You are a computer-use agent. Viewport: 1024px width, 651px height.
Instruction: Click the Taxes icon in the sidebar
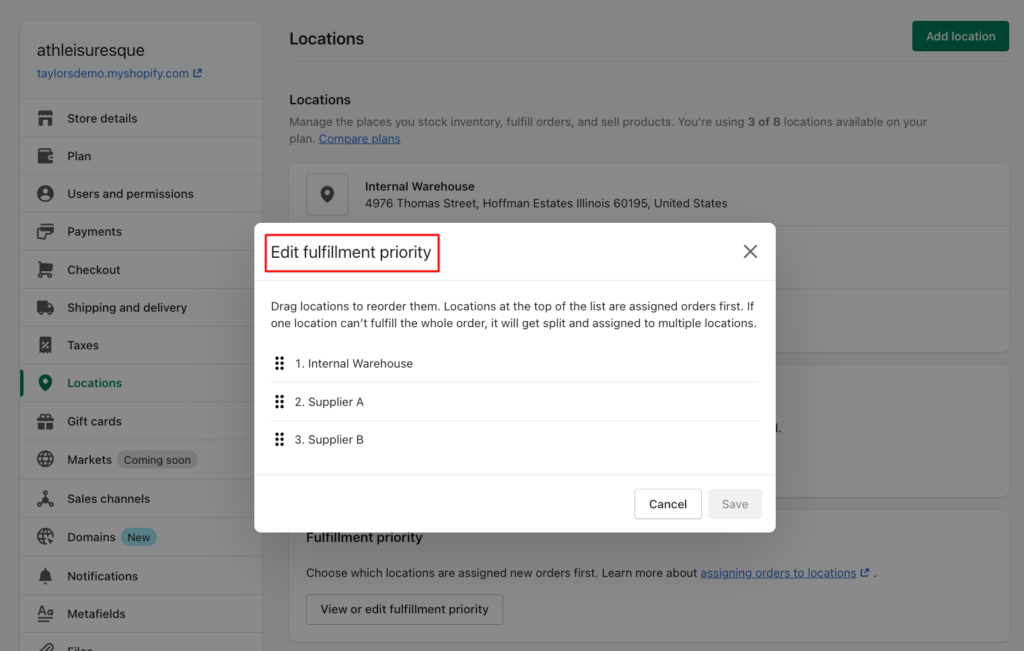[x=46, y=345]
